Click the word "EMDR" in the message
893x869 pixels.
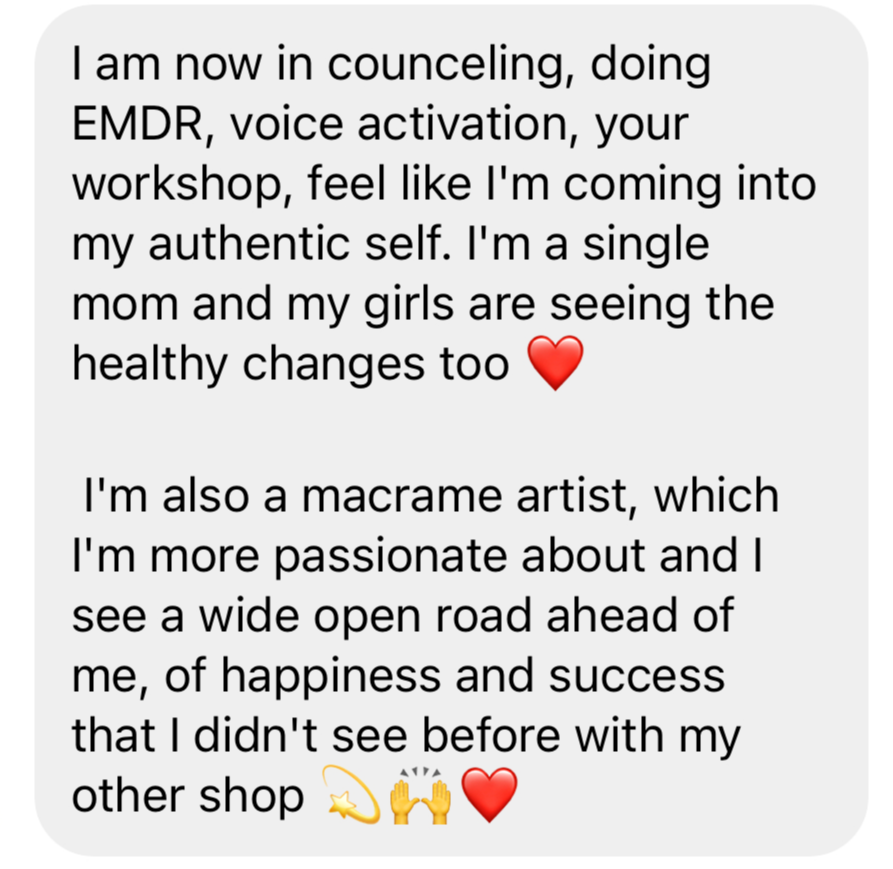coord(137,124)
